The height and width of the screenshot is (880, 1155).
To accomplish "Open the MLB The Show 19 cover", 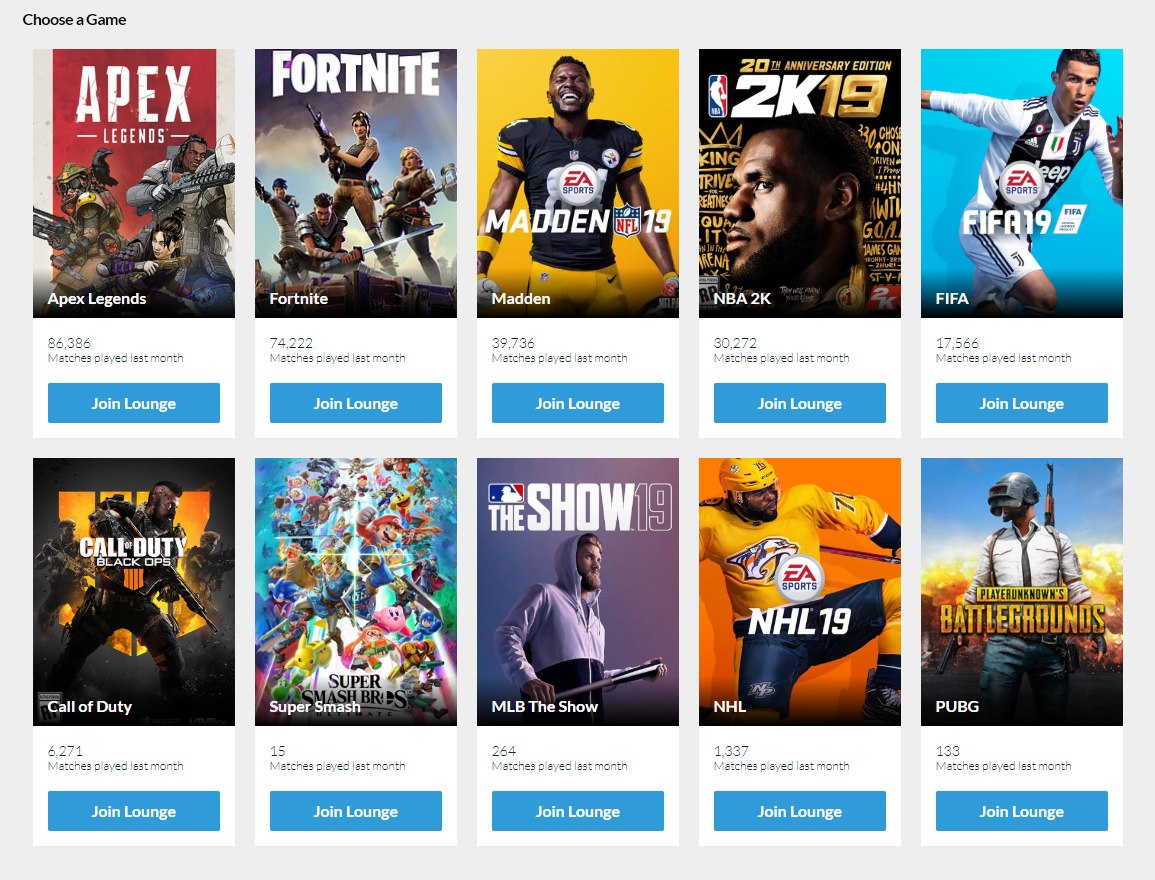I will coord(578,592).
